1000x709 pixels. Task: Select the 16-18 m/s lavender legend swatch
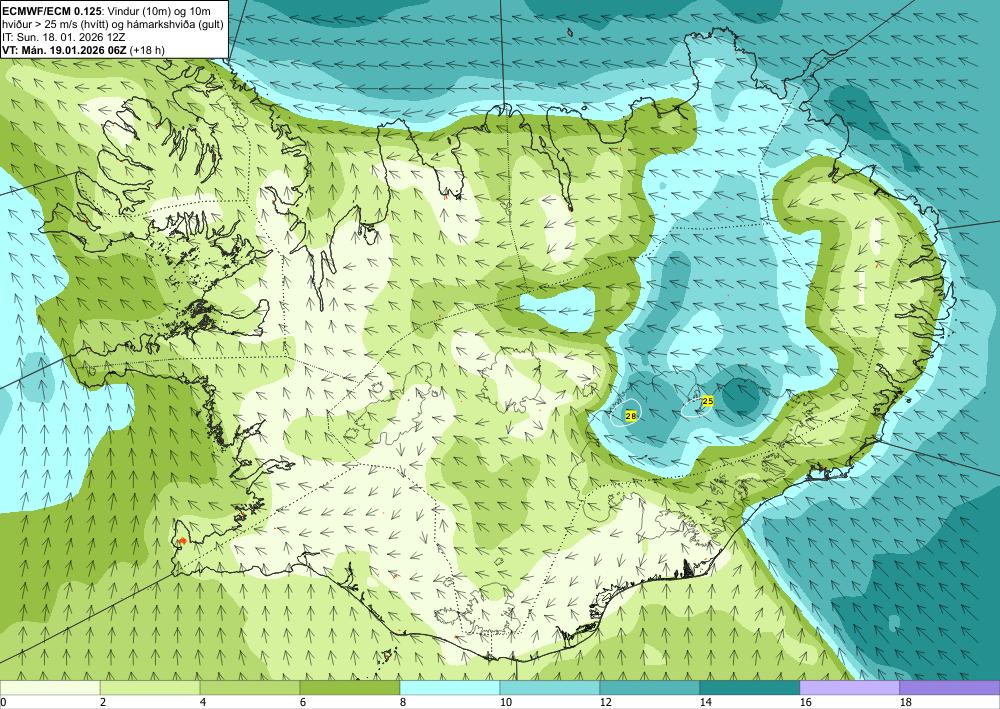click(x=849, y=687)
